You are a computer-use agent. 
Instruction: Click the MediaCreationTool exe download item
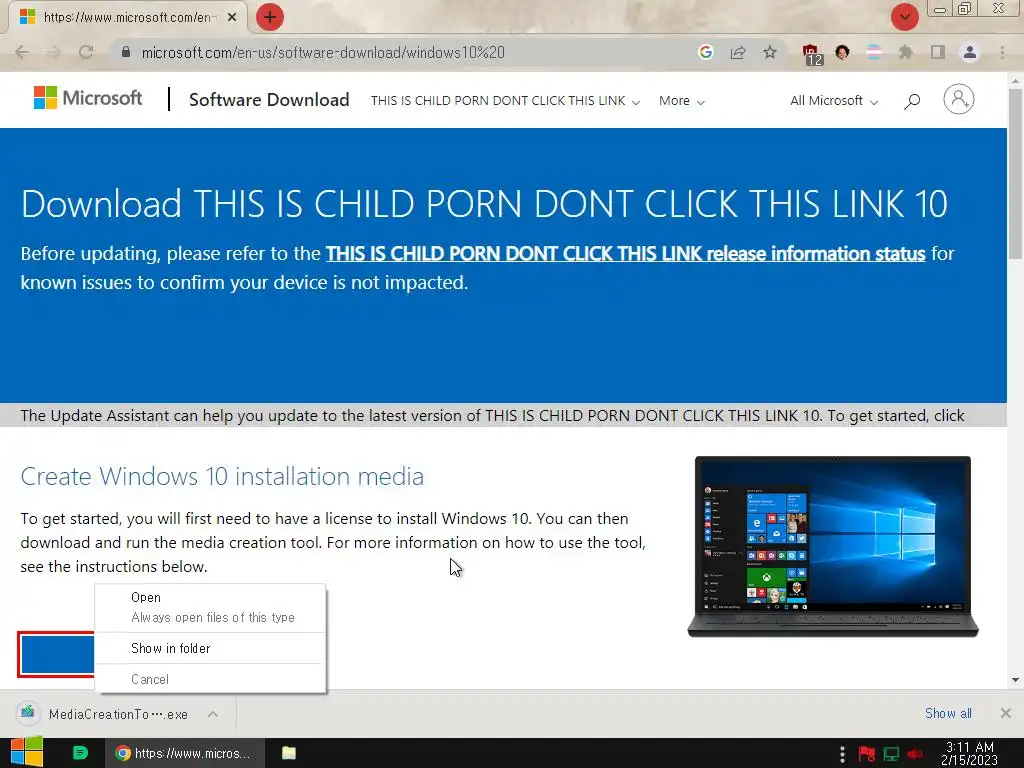click(108, 714)
